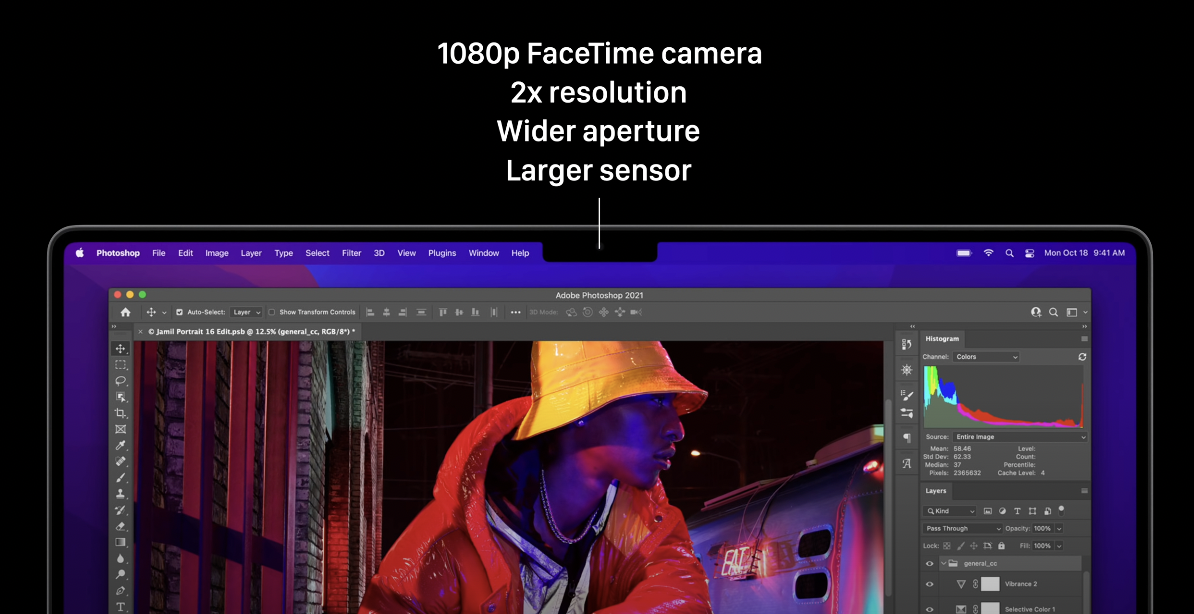The image size is (1194, 614).
Task: Click the Home icon in options bar
Action: tap(126, 312)
